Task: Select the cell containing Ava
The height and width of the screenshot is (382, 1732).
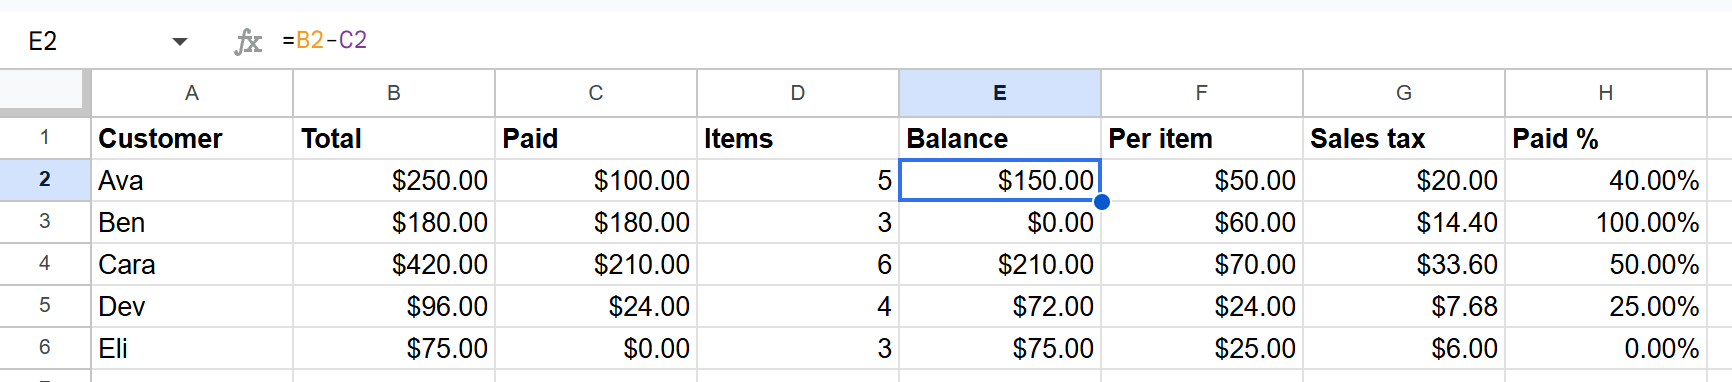Action: click(192, 180)
